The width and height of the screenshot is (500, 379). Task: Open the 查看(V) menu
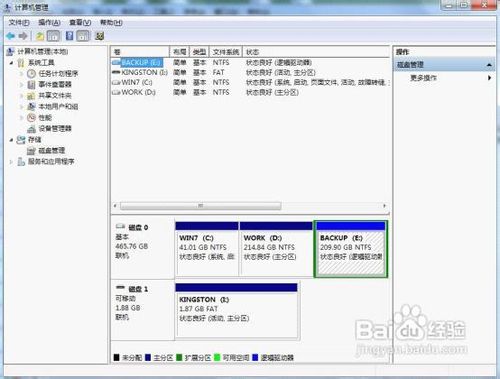(80, 23)
